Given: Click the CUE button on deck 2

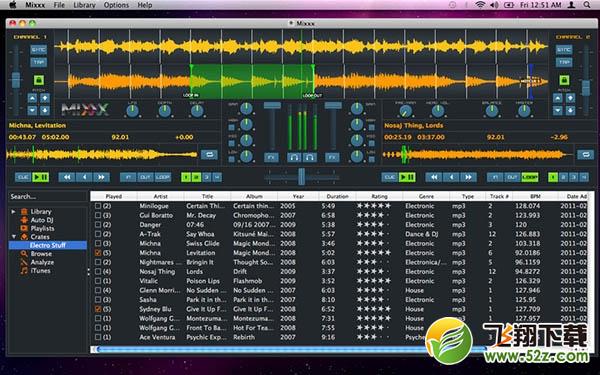Looking at the screenshot, I should click(x=390, y=177).
